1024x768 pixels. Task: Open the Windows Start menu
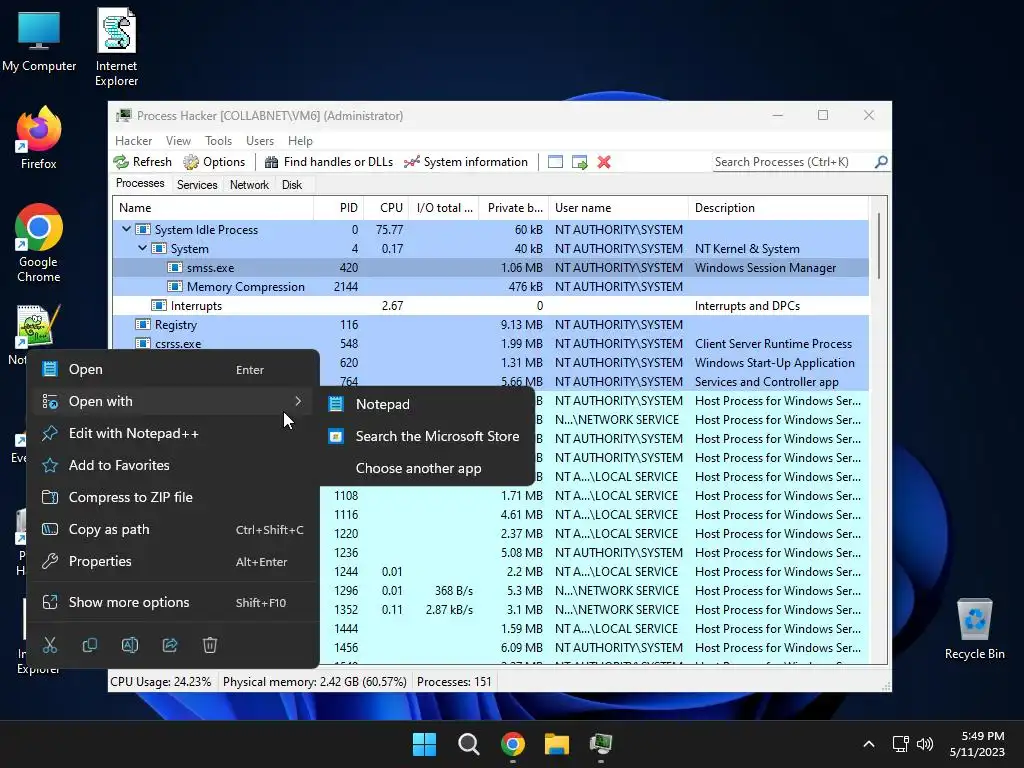[x=424, y=744]
